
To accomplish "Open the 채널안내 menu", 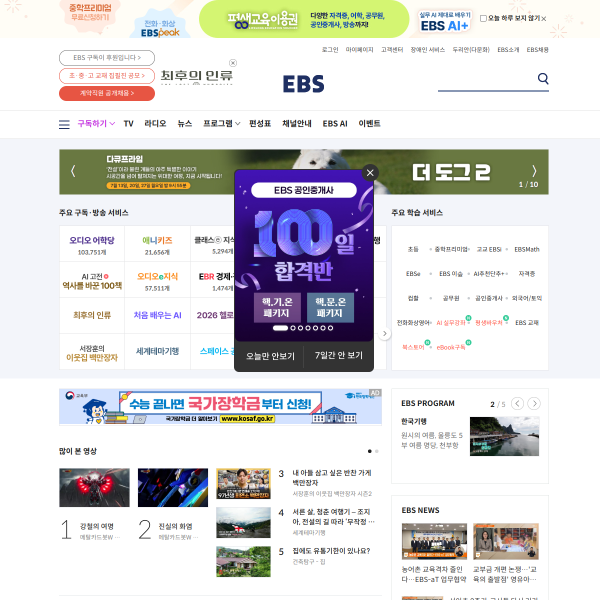I will coord(297,123).
